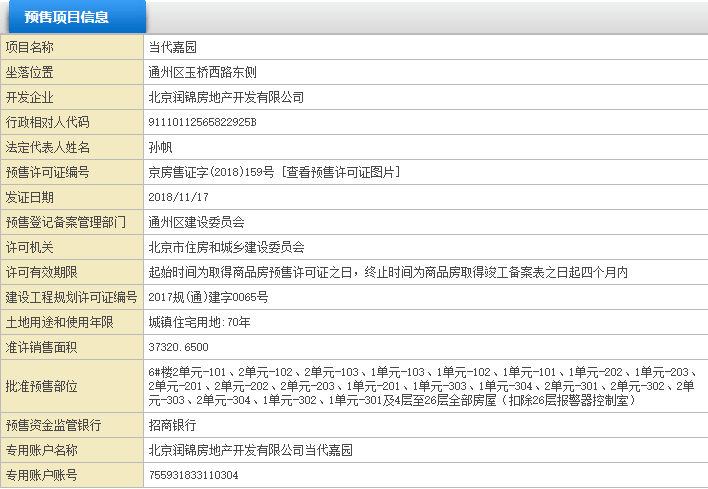The width and height of the screenshot is (708, 489).
Task: Click the 许可有效期限 label
Action: click(42, 272)
